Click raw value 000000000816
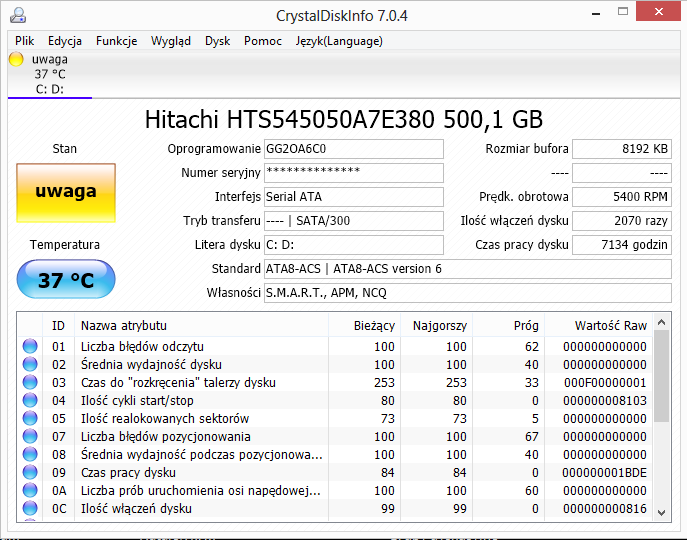Image resolution: width=687 pixels, height=540 pixels. click(605, 508)
